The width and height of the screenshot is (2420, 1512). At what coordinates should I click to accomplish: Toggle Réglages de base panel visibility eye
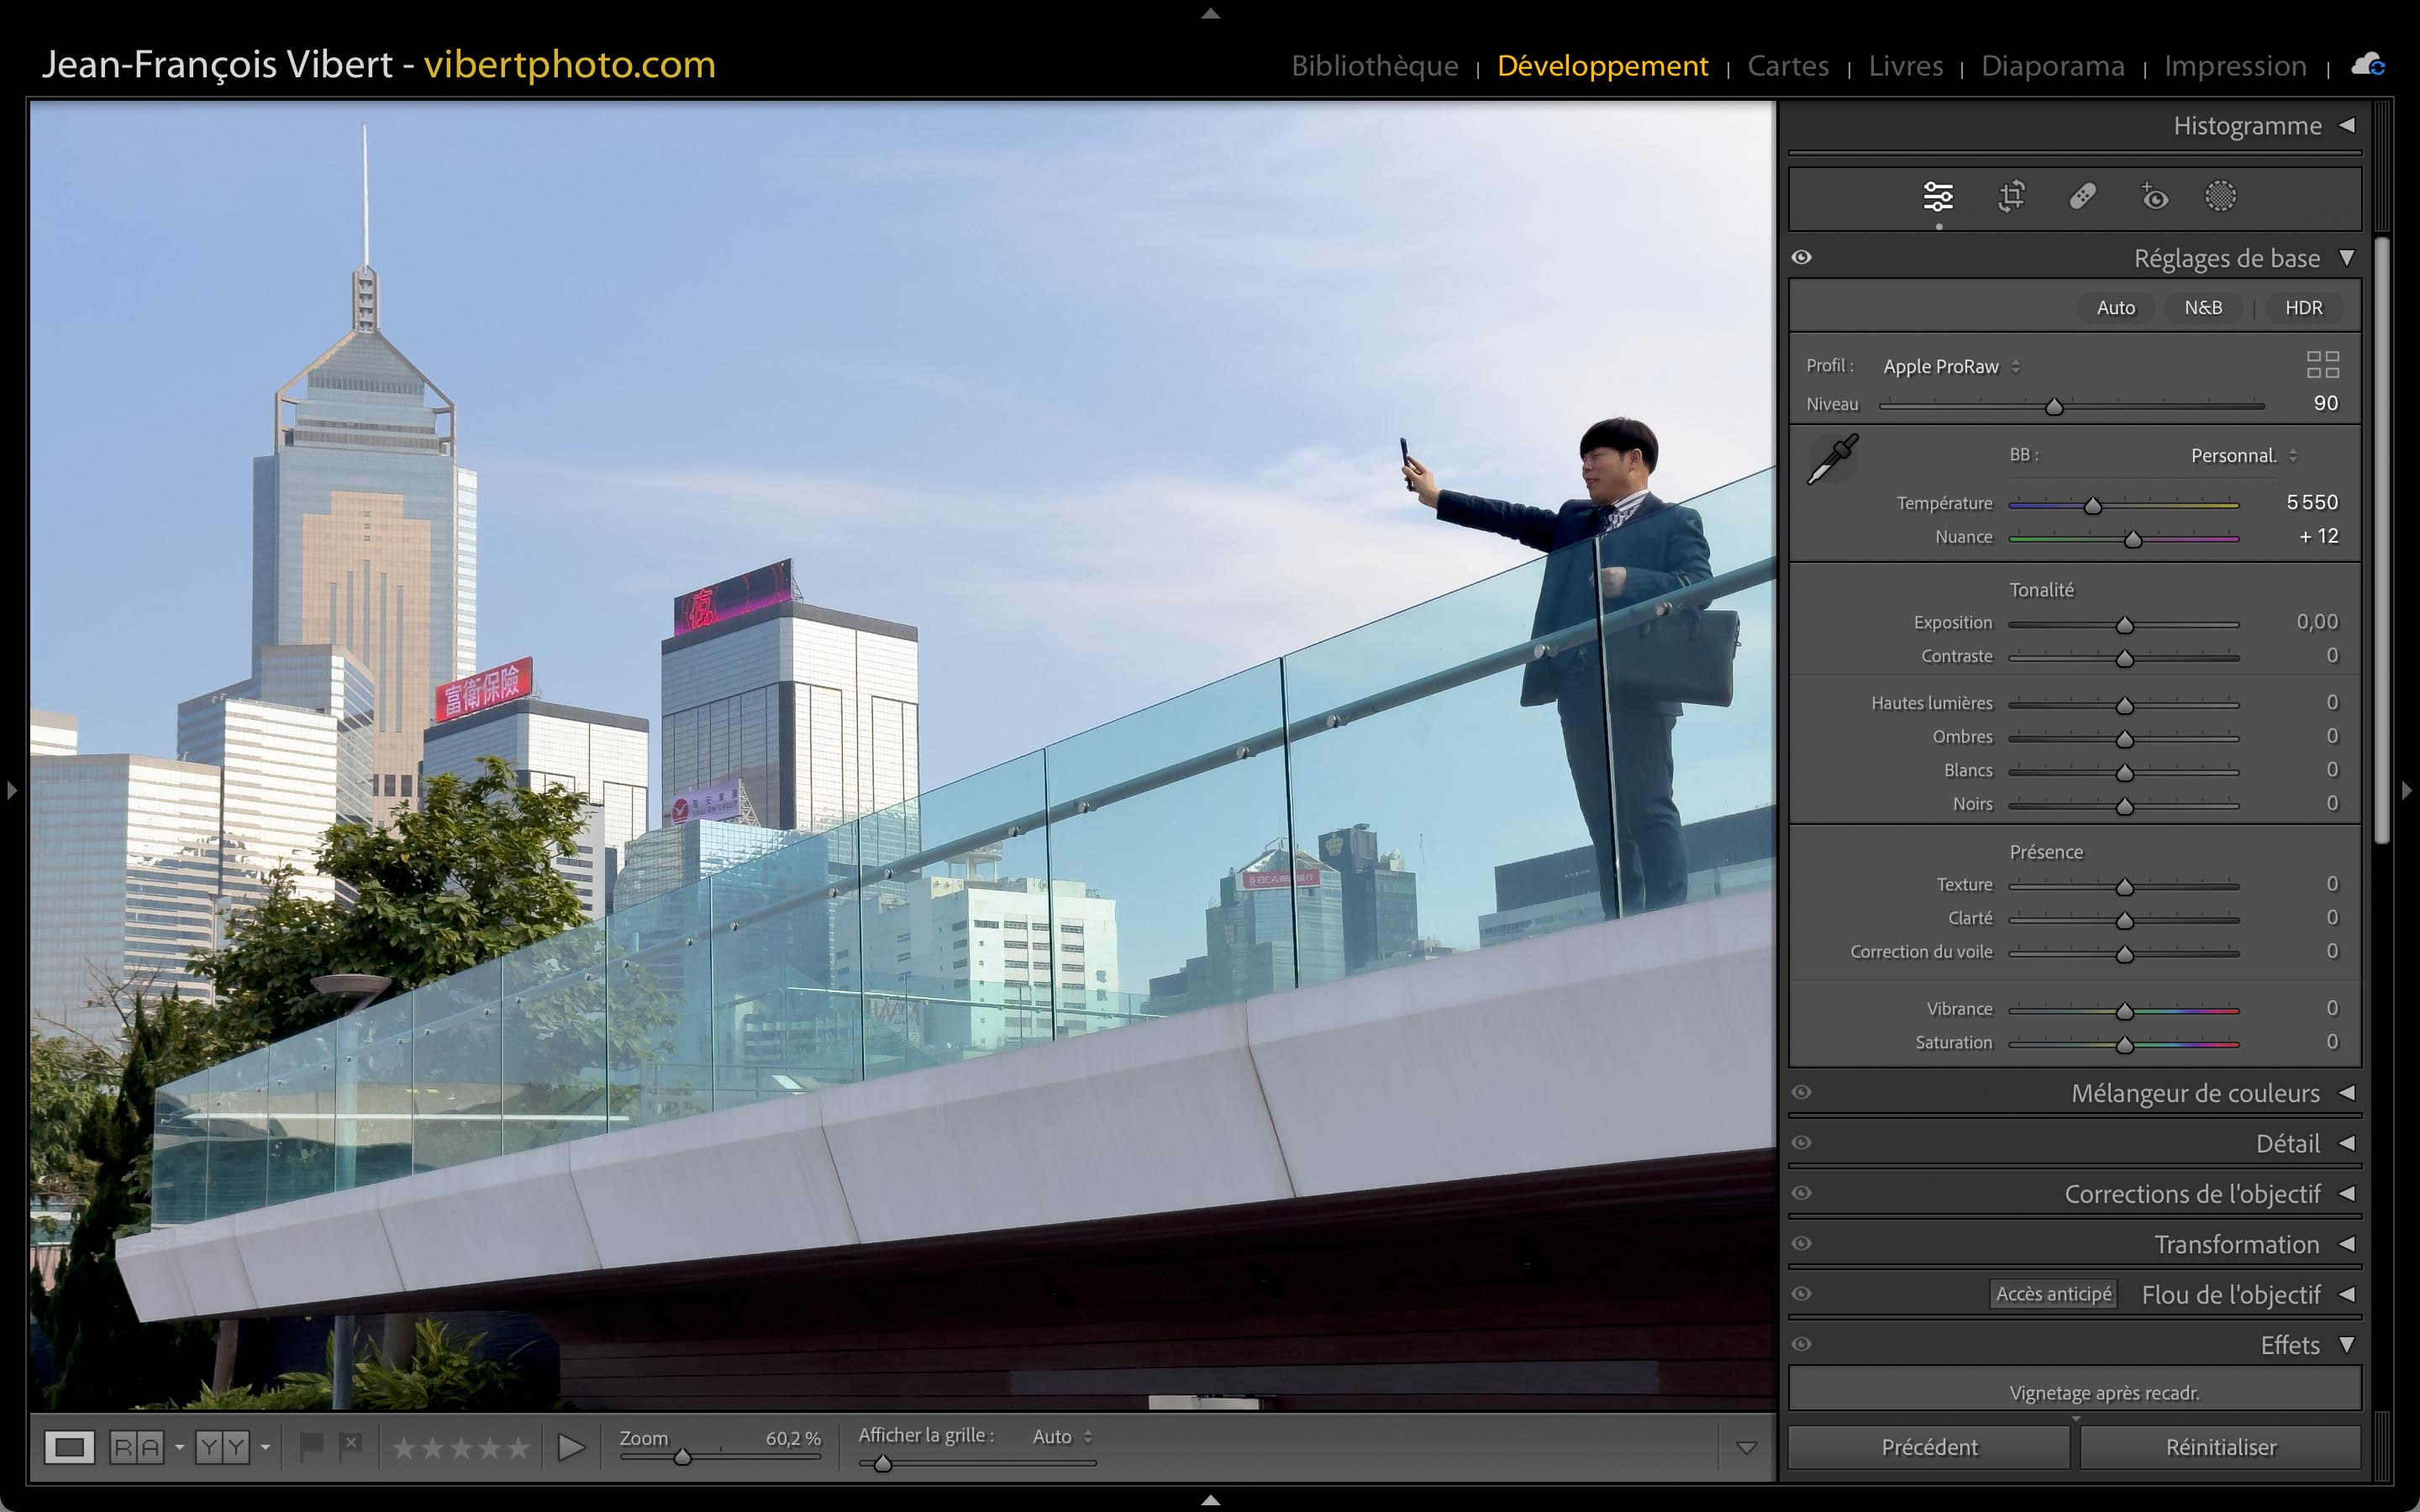[1802, 258]
